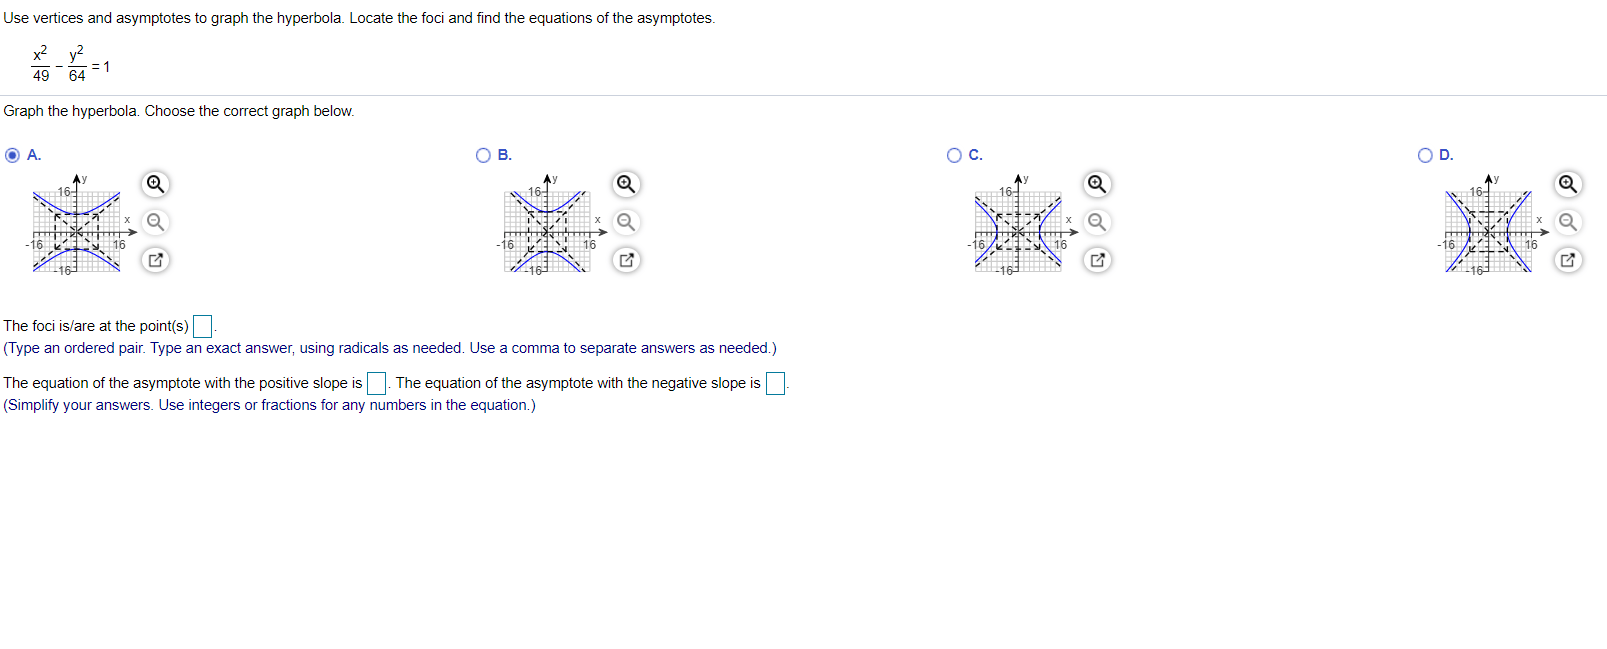Open graph D in popup window
1607x649 pixels.
tap(1568, 260)
